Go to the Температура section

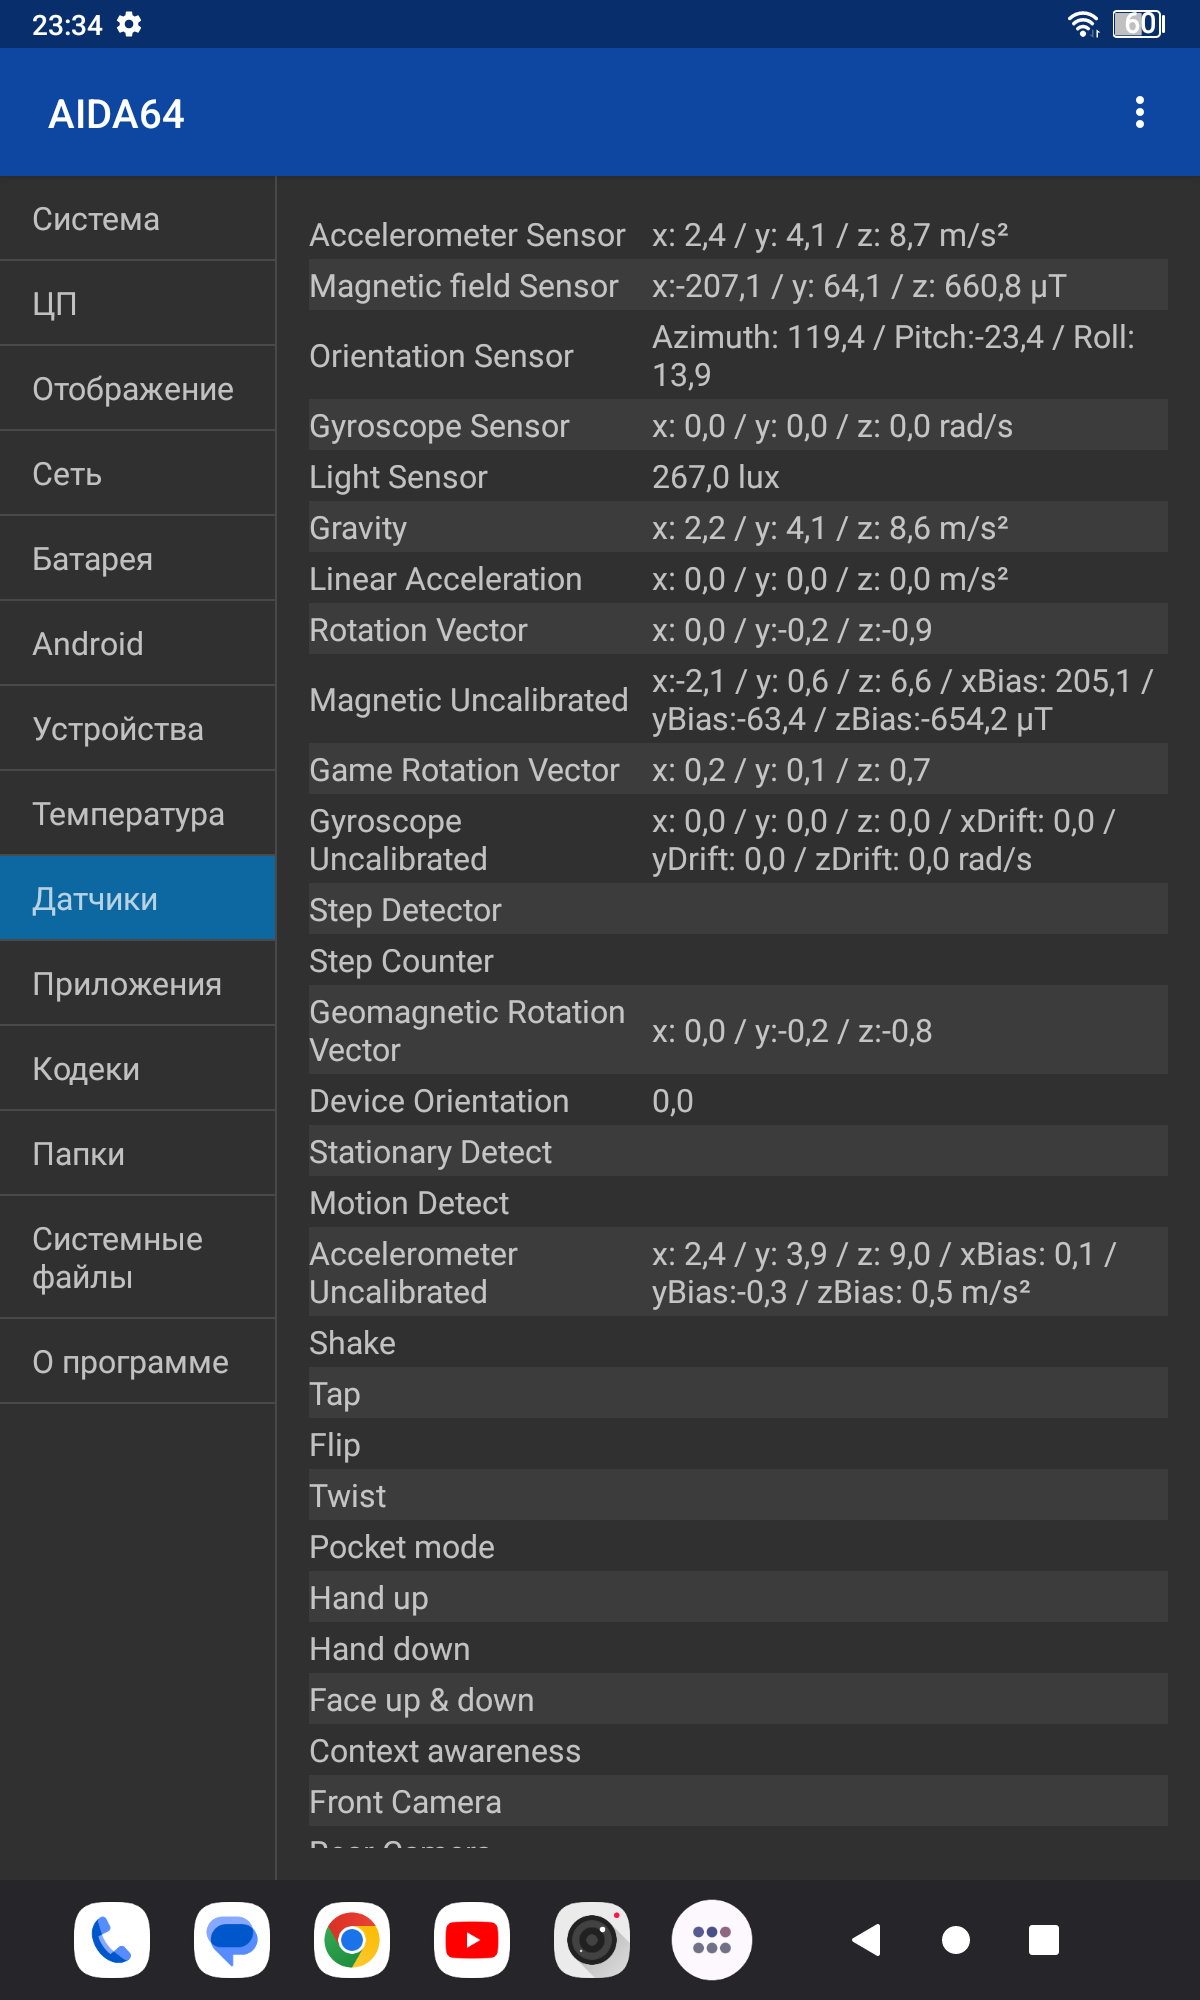(138, 814)
